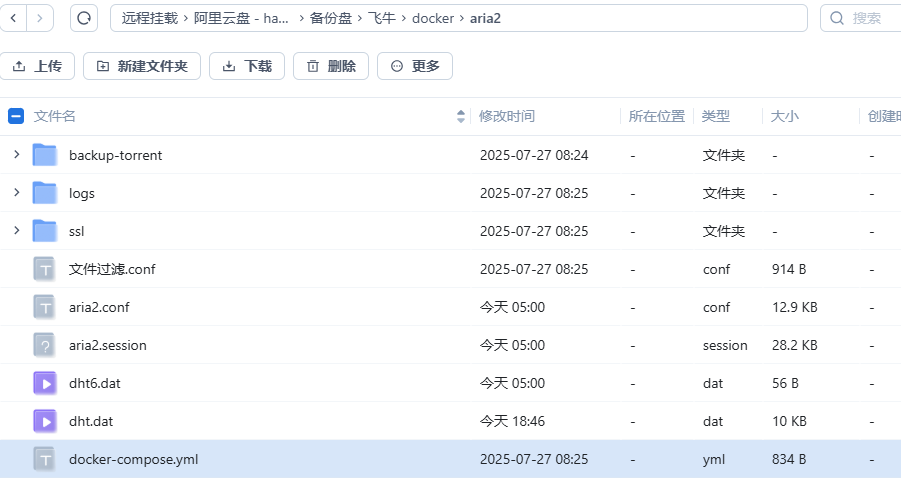
Task: Click the 10 KB size value
Action: pos(790,421)
